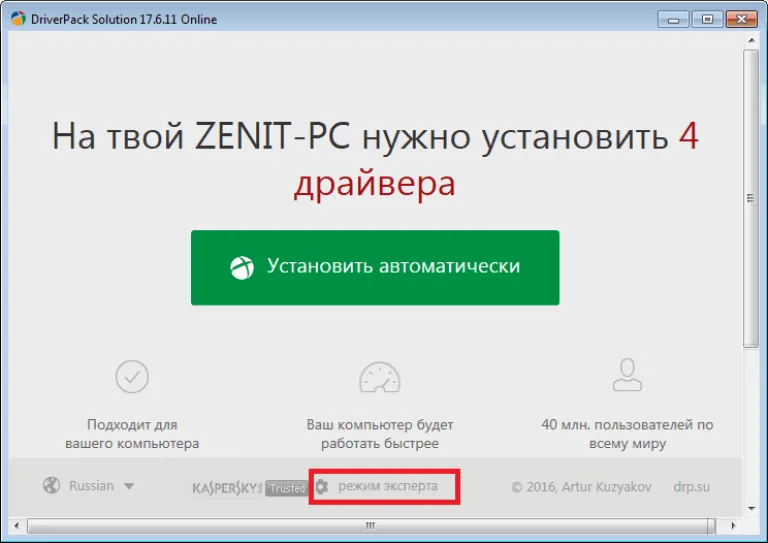Open the drp.su link
Screen dimensions: 768x543
click(x=691, y=487)
